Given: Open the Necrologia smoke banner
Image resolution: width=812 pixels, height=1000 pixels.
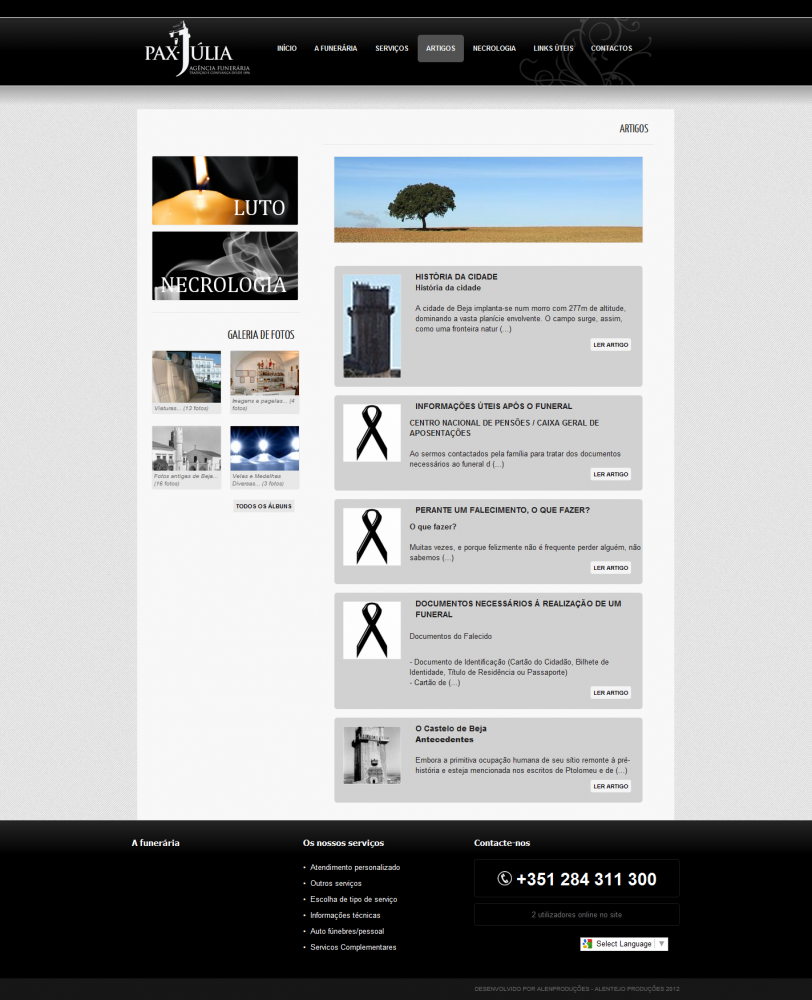Looking at the screenshot, I should tap(225, 266).
